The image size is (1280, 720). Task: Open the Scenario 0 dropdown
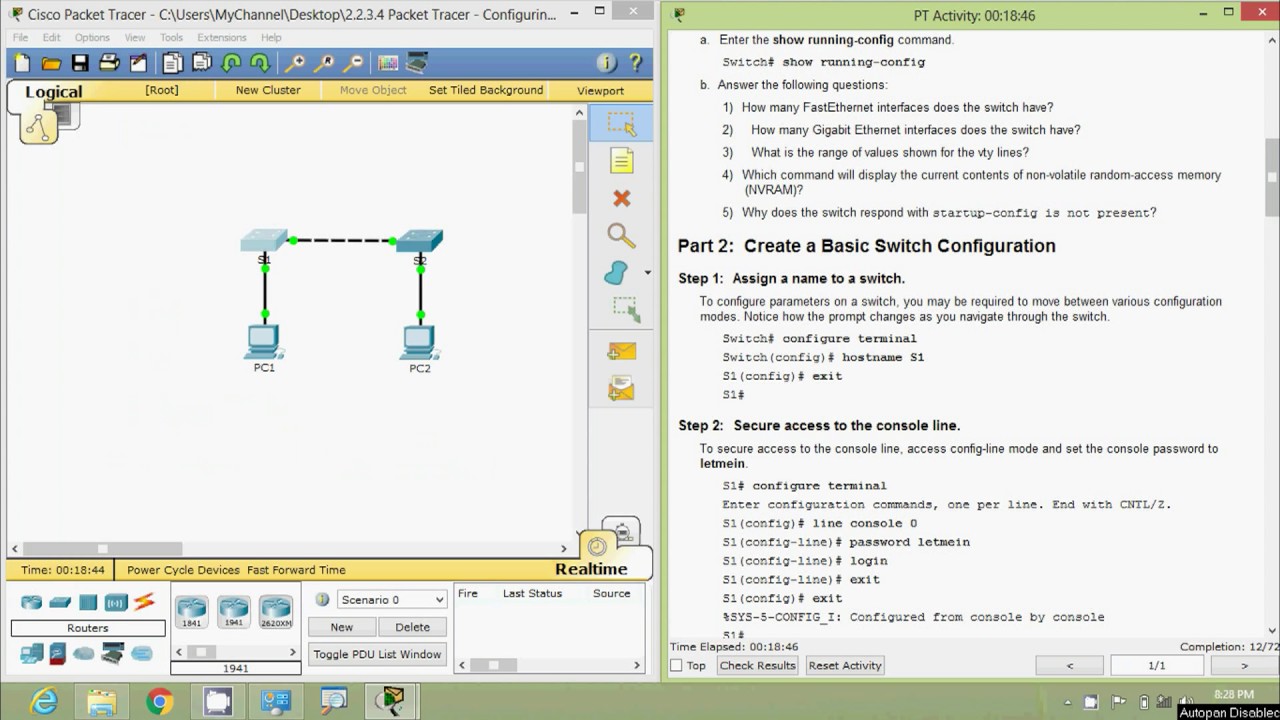coord(392,600)
